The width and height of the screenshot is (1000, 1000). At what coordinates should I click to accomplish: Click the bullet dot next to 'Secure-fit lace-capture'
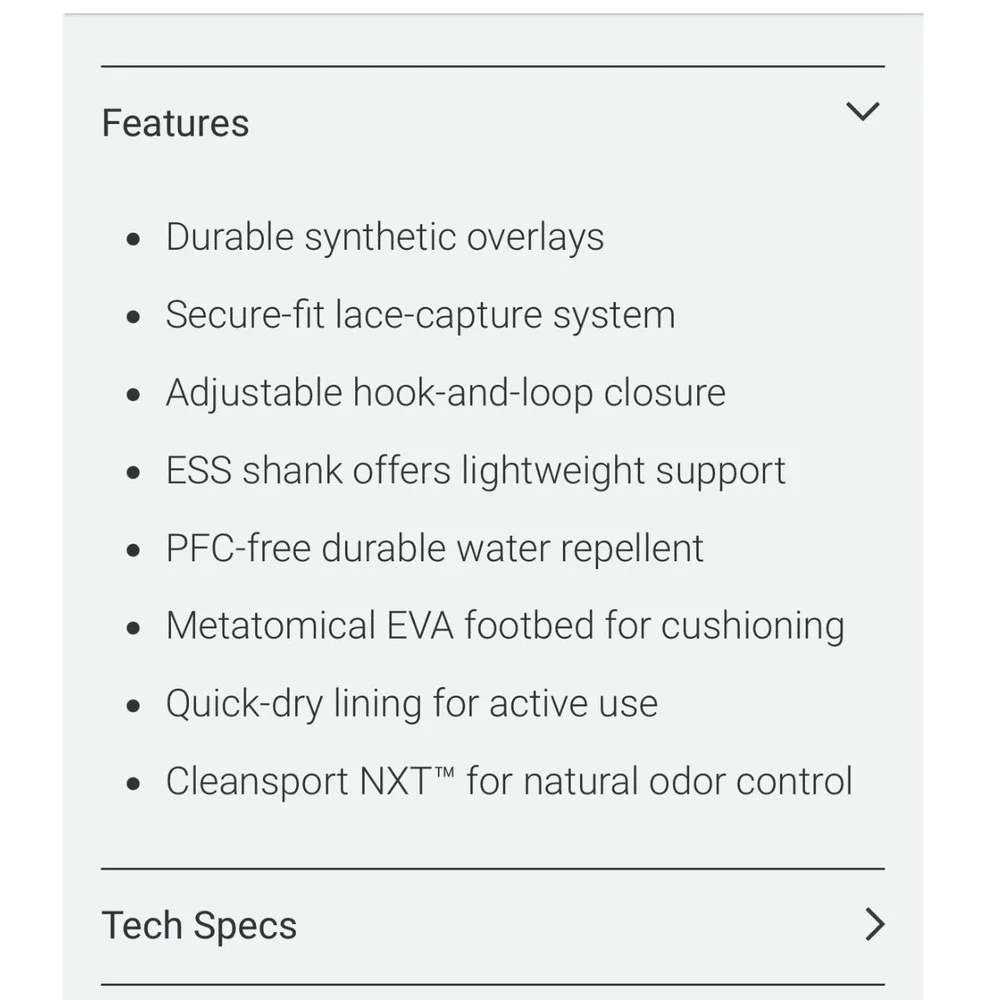tap(133, 317)
